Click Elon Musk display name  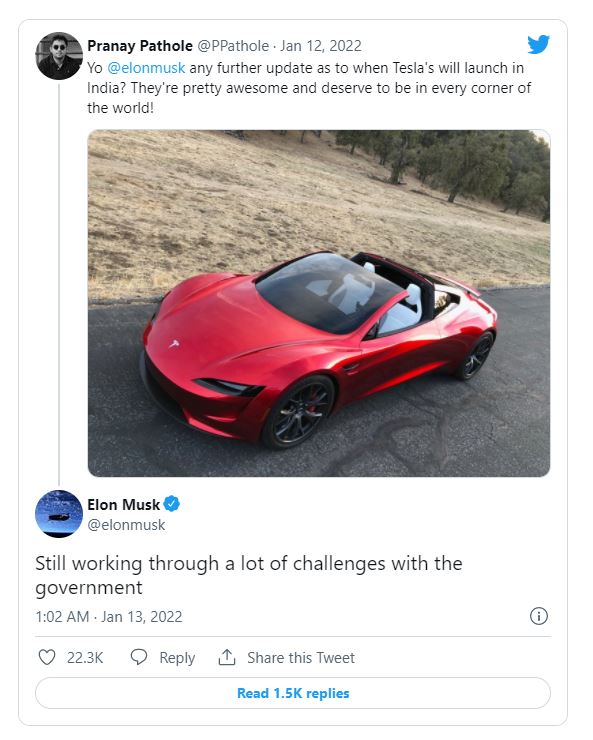click(x=124, y=505)
